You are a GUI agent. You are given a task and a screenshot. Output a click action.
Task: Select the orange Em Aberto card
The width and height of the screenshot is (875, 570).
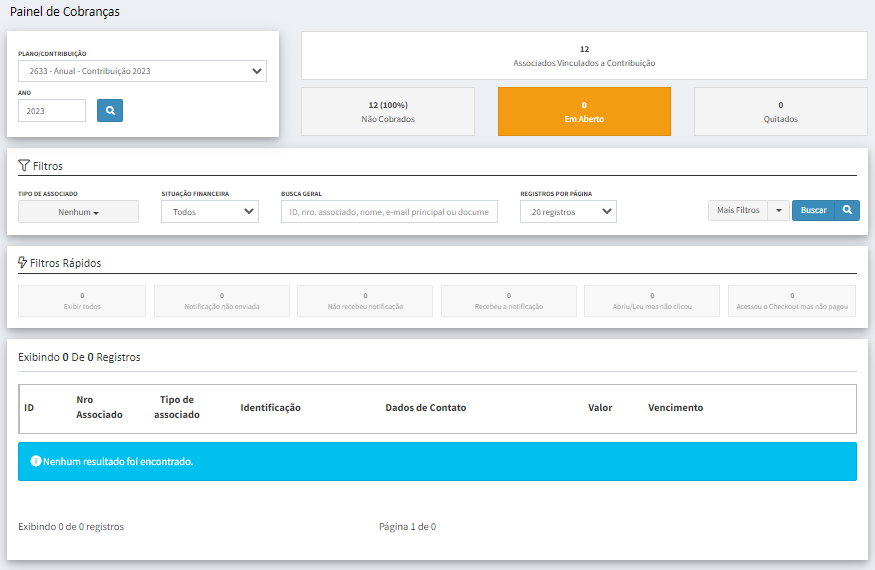tap(584, 111)
